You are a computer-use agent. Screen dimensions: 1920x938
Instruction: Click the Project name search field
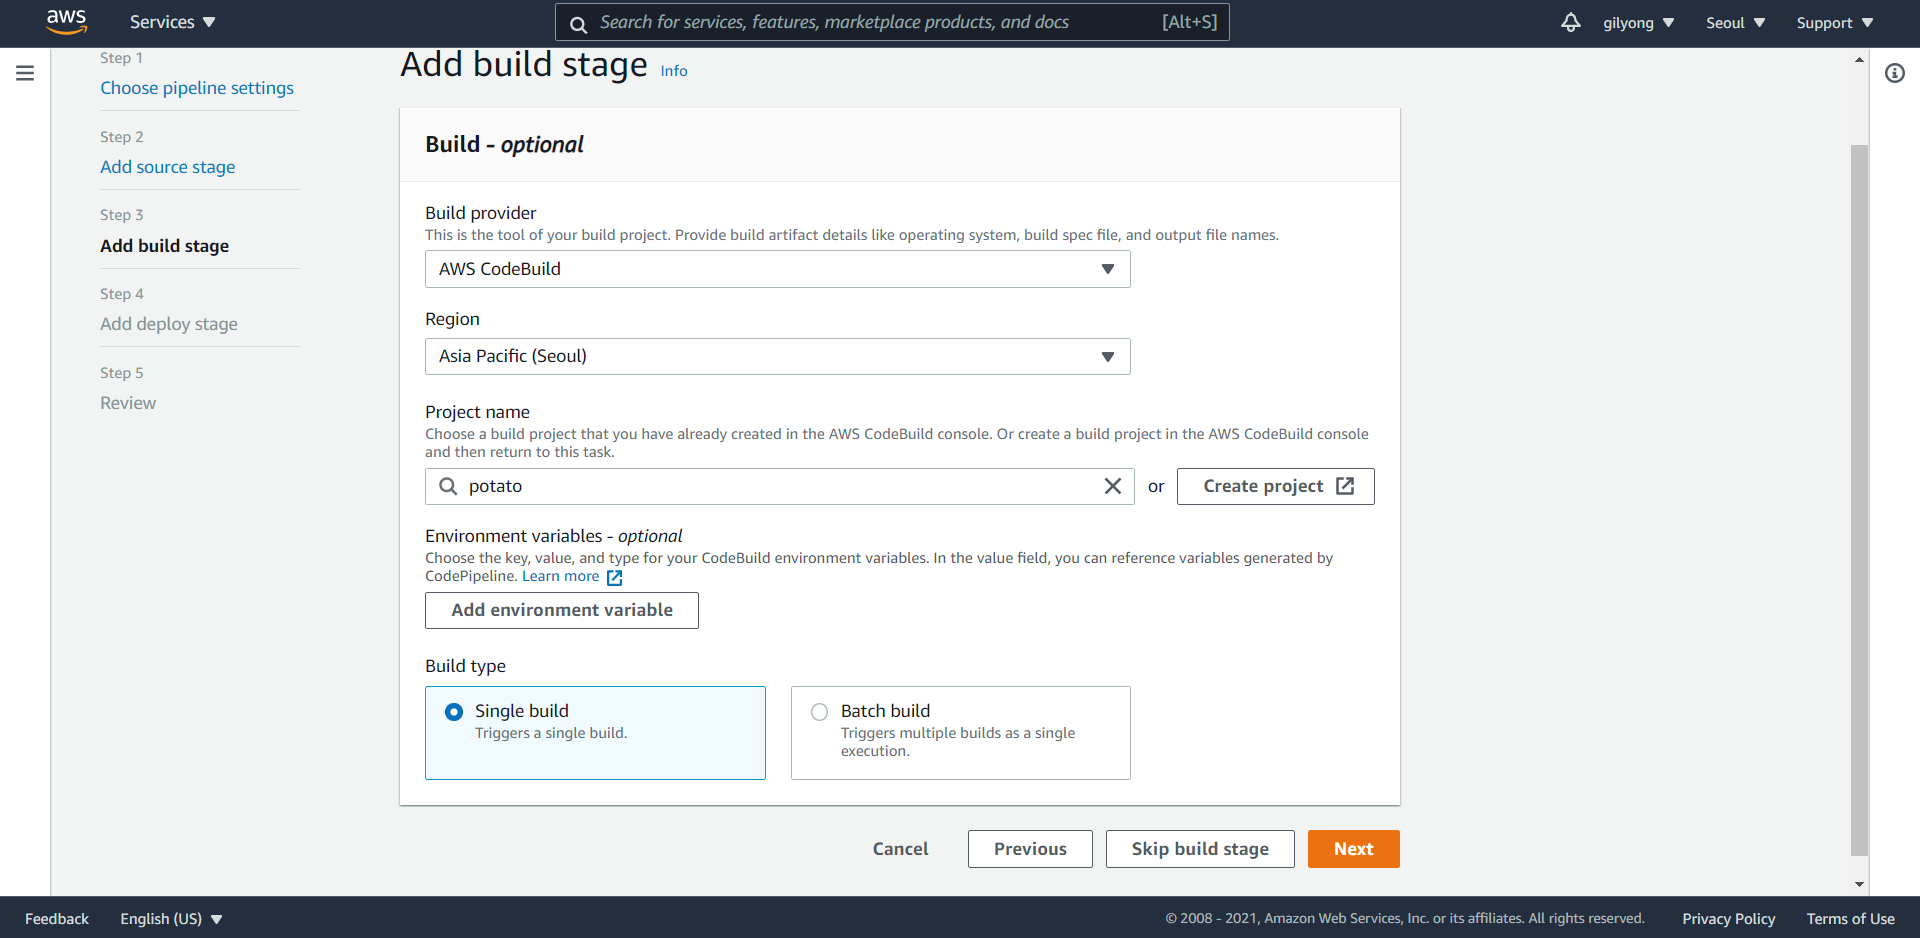click(x=779, y=486)
